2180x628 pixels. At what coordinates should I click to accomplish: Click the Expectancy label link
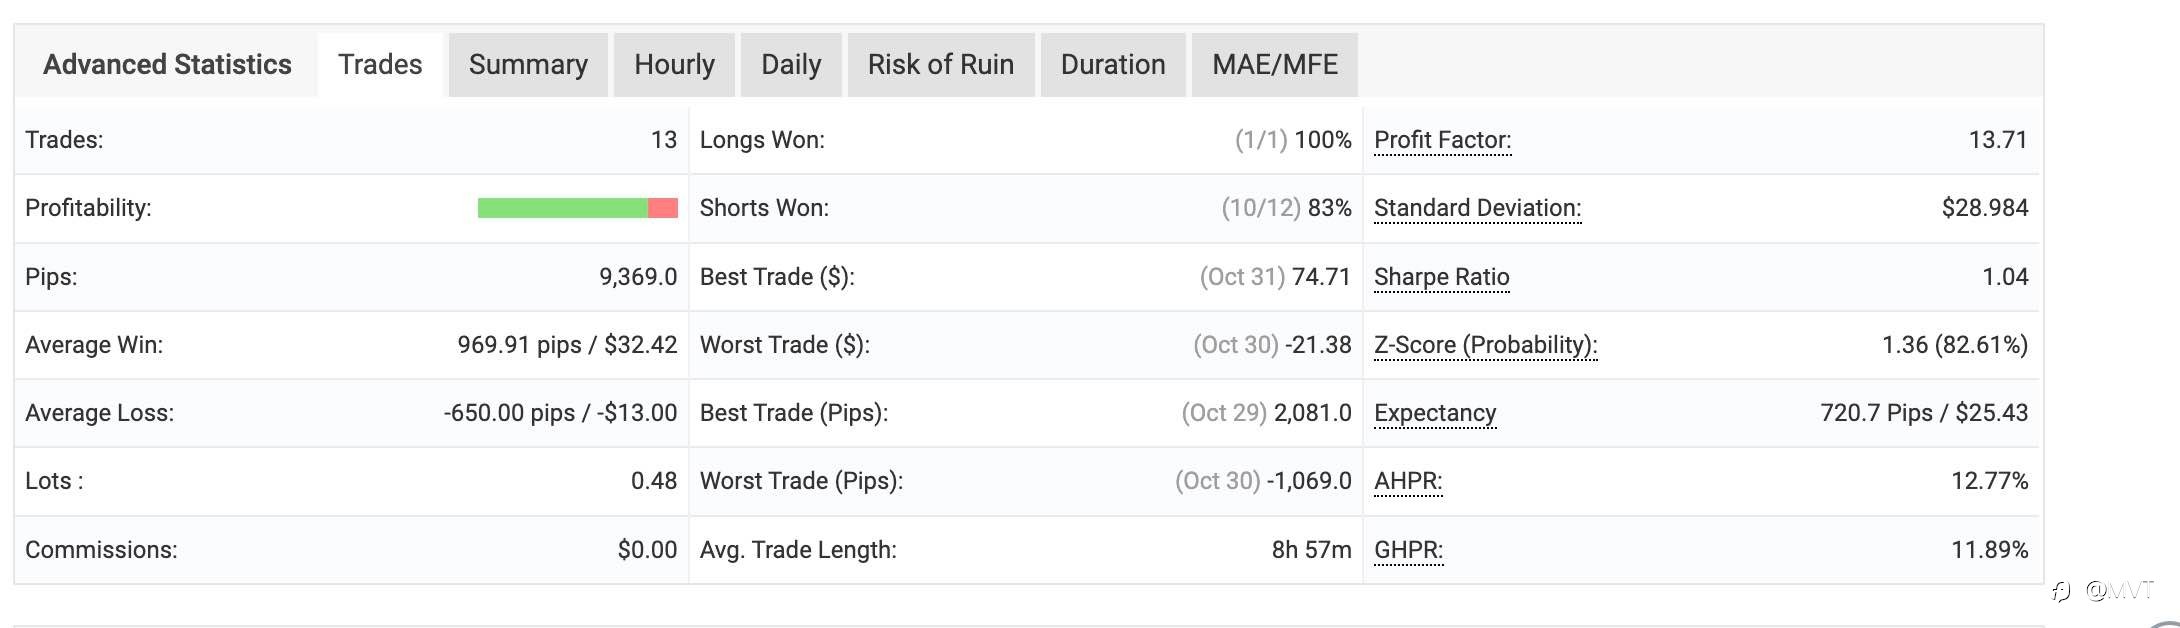click(x=1435, y=413)
